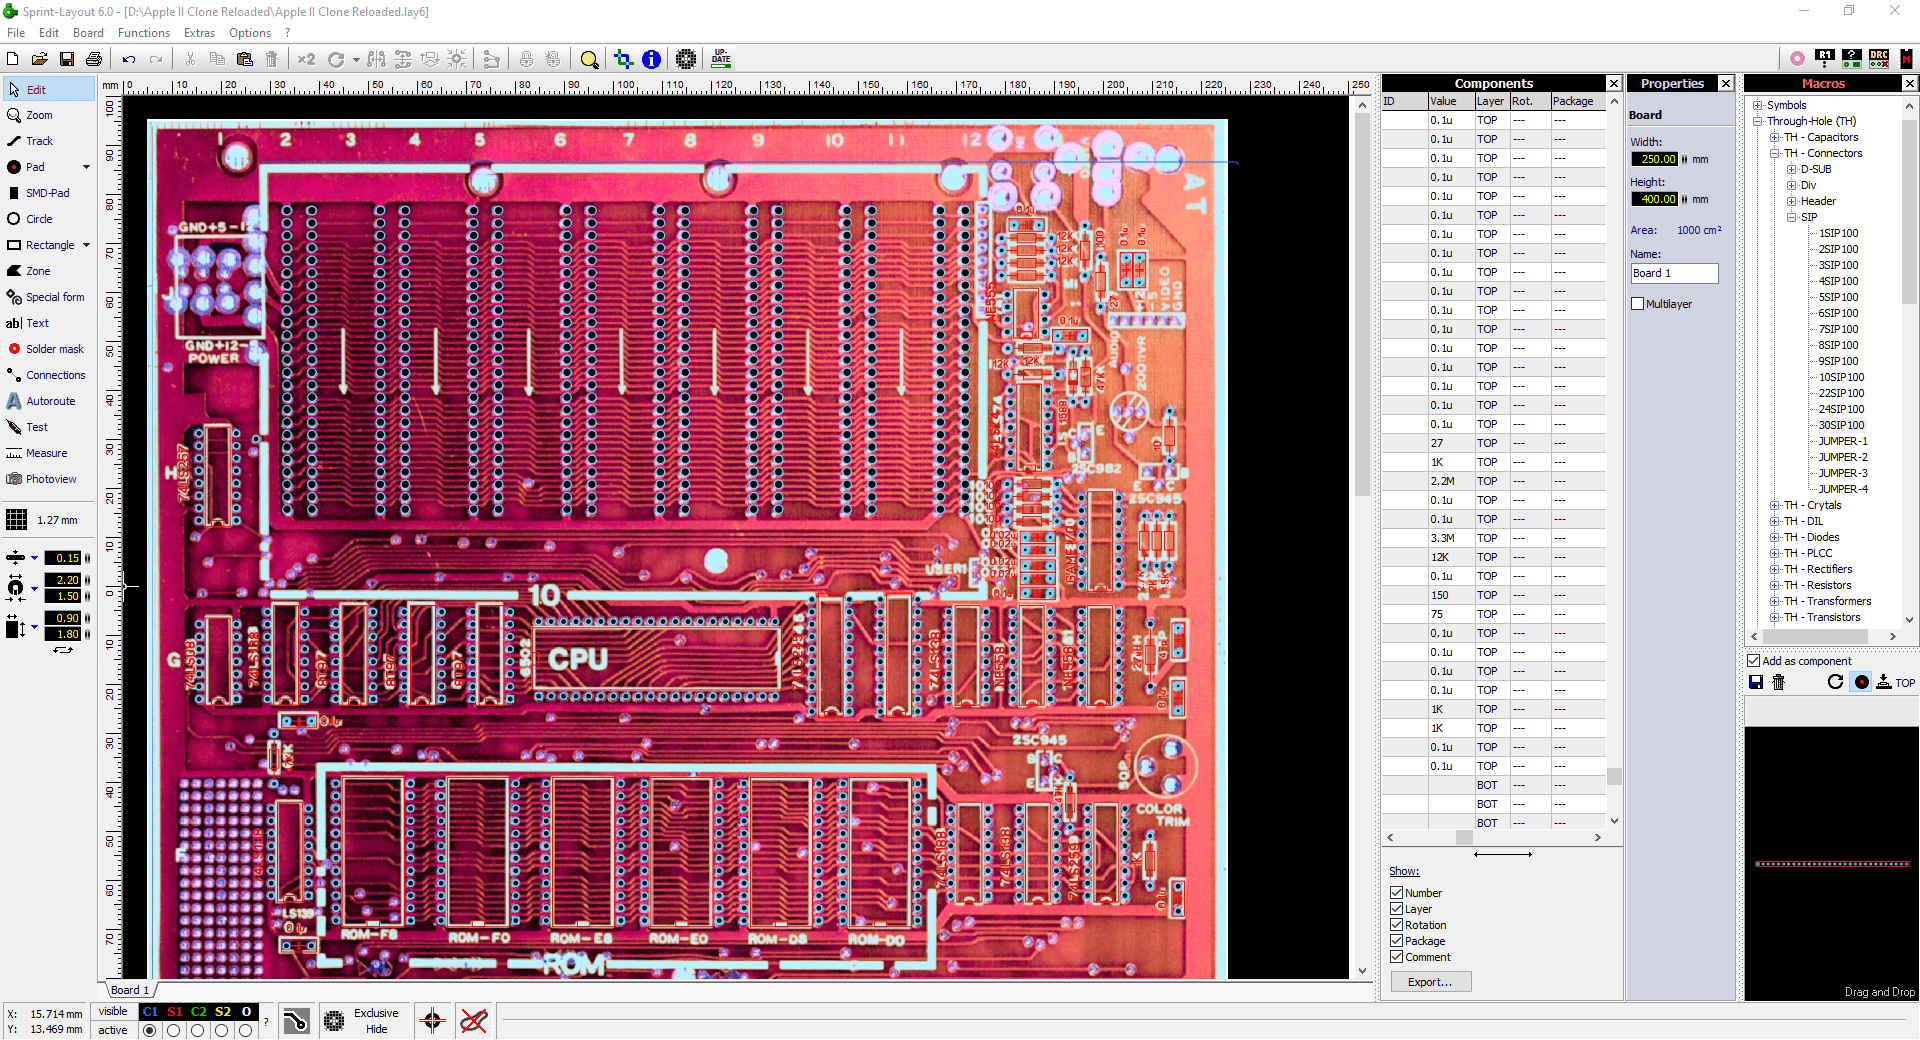Save the layout with the floppy icon
1920x1040 pixels.
pyautogui.click(x=67, y=59)
